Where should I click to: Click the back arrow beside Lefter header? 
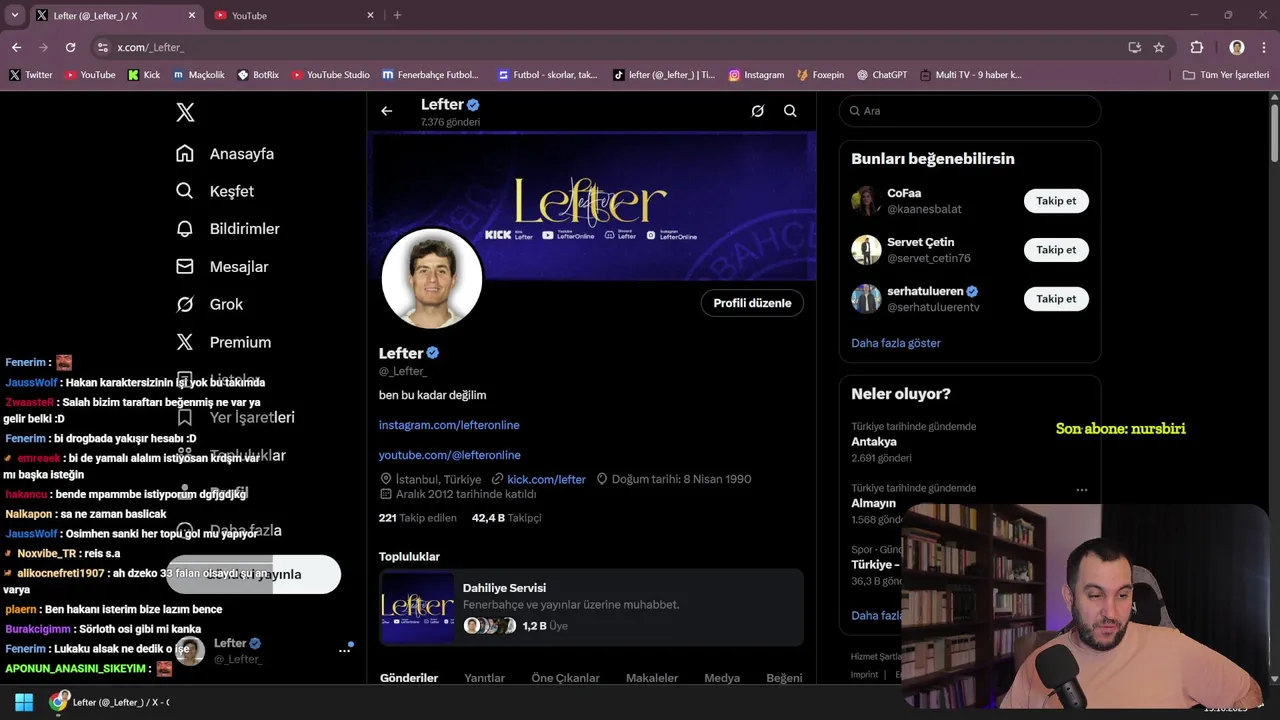[387, 111]
